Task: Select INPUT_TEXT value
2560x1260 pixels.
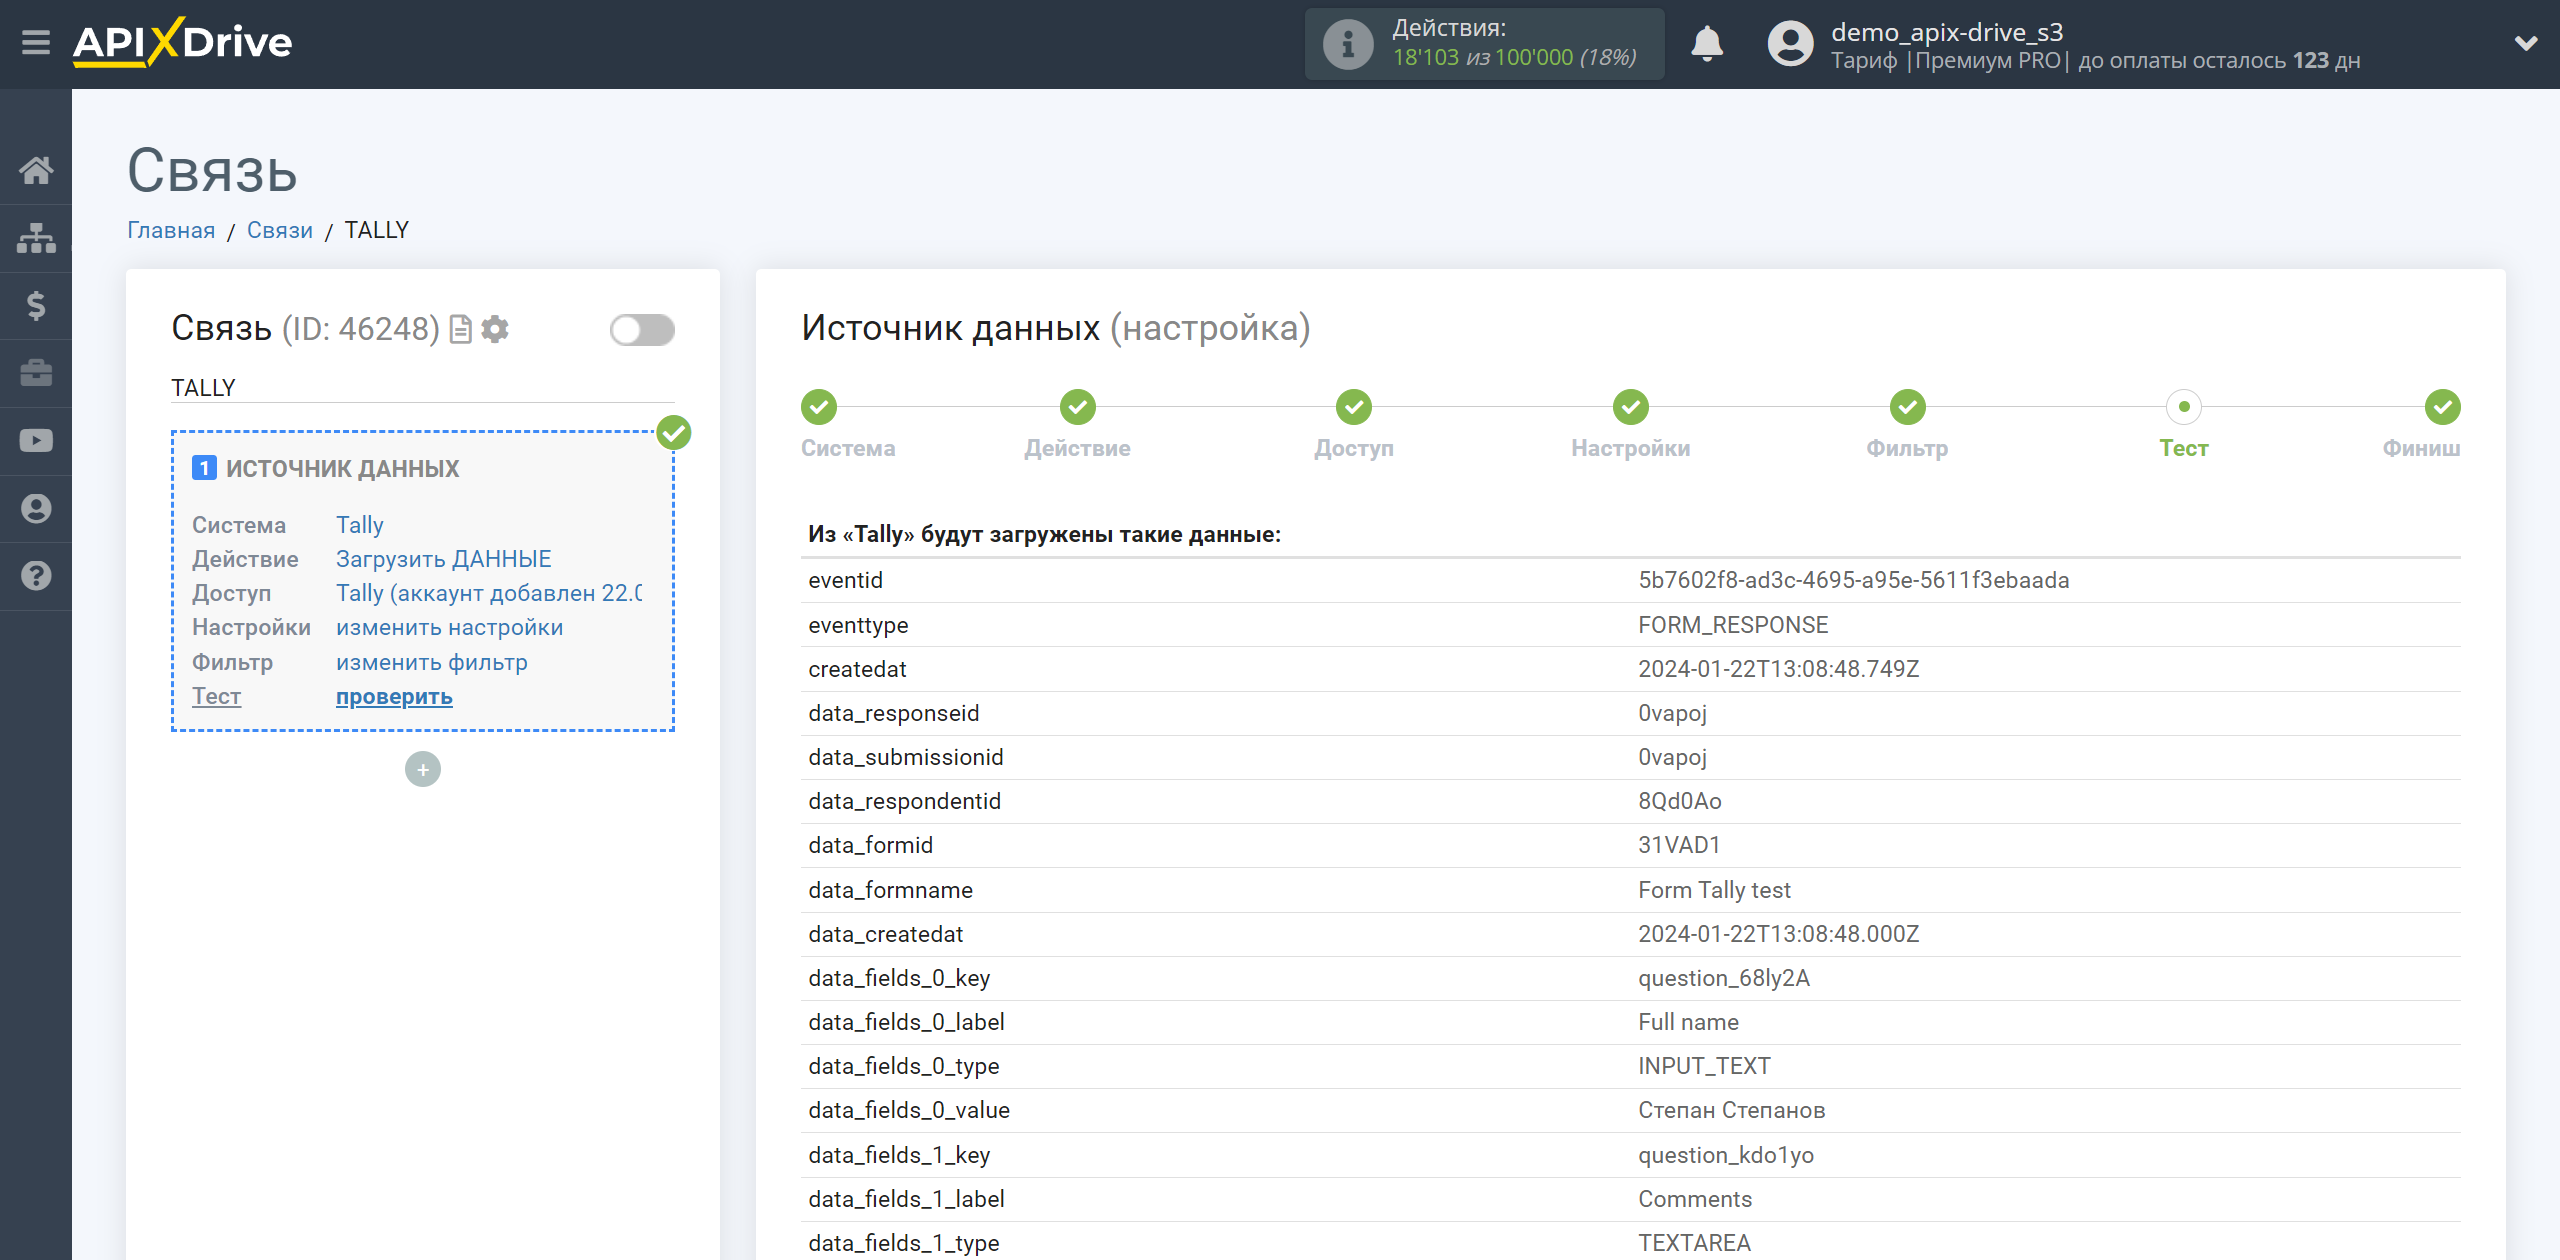Action: point(1704,1066)
